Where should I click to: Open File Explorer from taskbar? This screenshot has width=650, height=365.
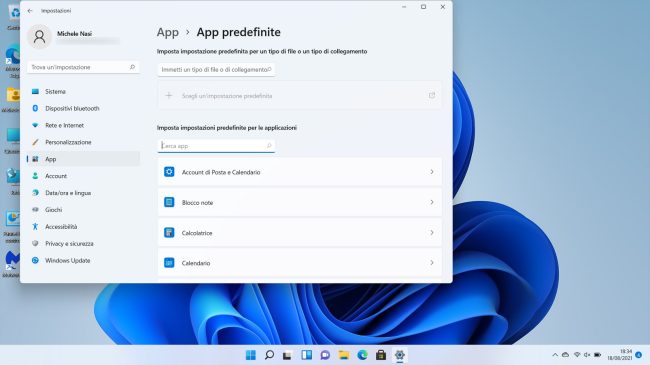pos(344,355)
